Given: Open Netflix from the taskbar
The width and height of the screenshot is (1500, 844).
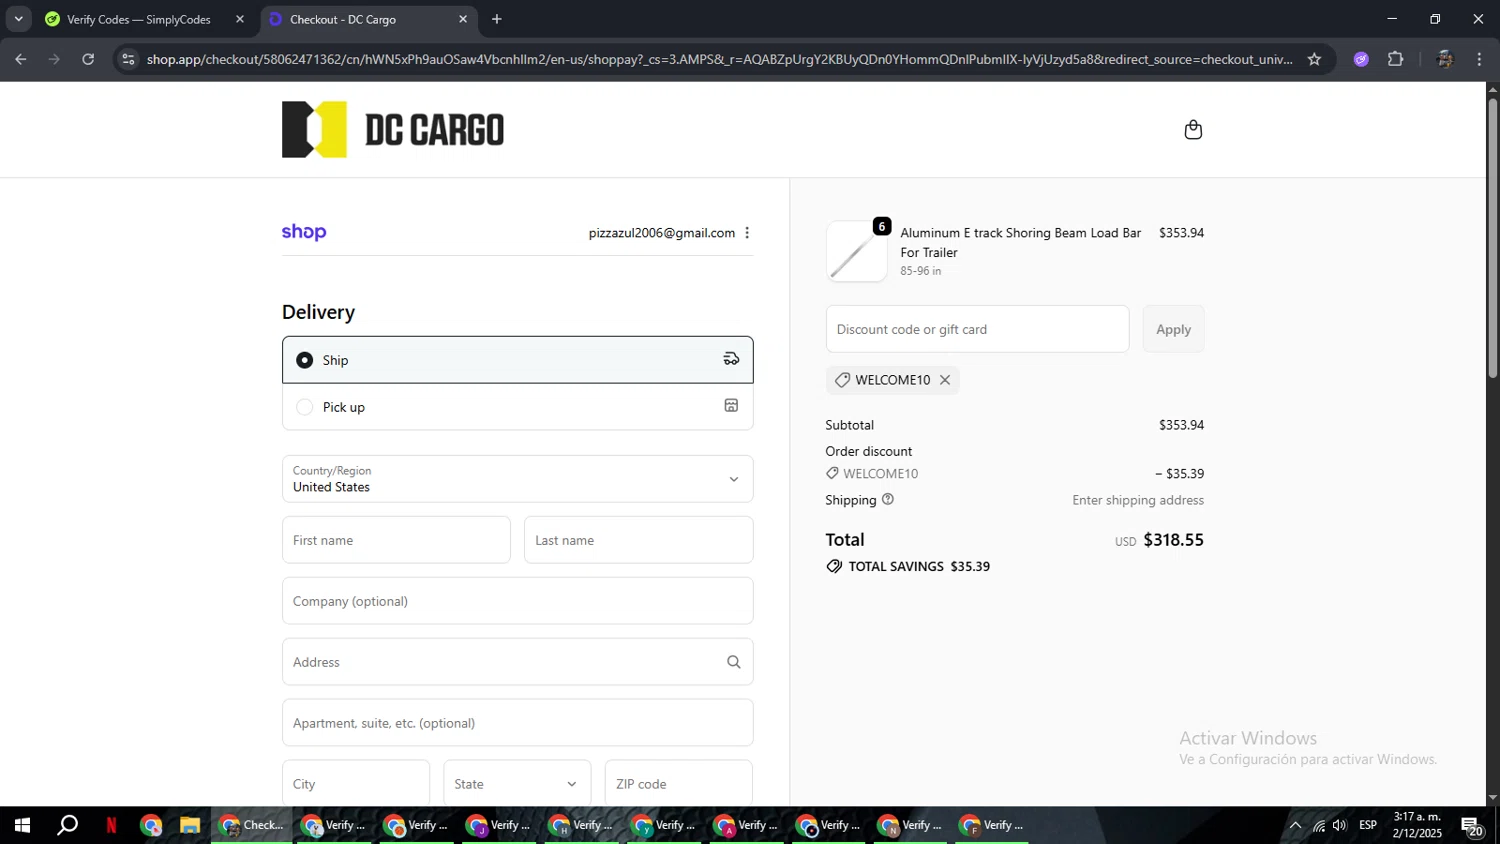Looking at the screenshot, I should pos(111,825).
